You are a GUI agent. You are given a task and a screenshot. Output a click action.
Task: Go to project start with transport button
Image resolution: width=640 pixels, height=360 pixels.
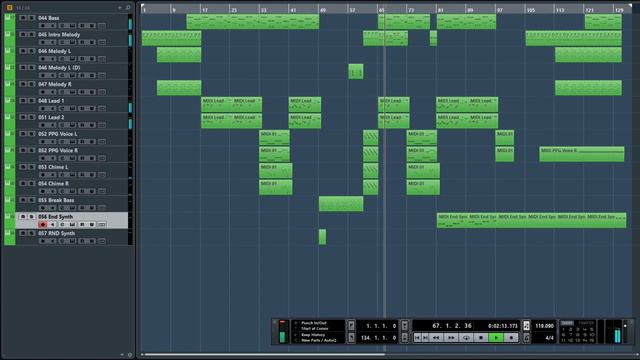point(417,338)
